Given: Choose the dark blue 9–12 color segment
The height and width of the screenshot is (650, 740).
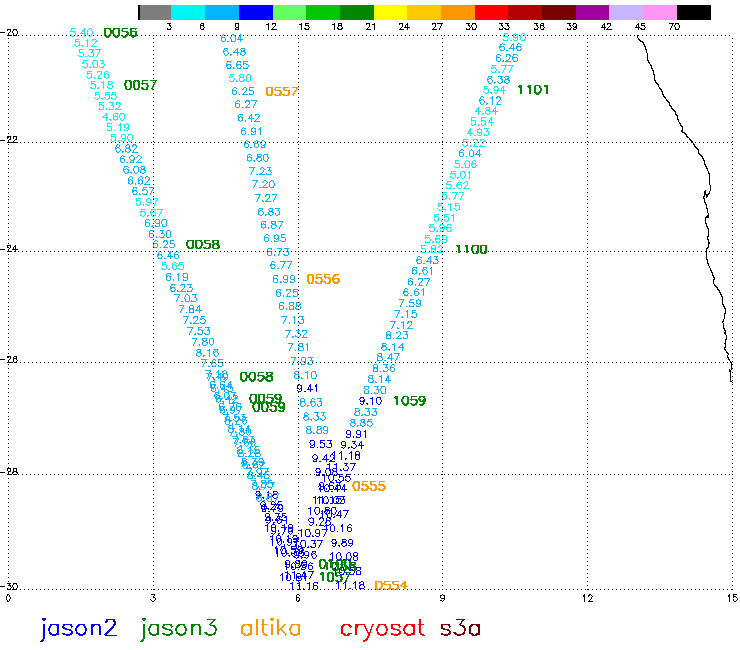Looking at the screenshot, I should coord(256,12).
